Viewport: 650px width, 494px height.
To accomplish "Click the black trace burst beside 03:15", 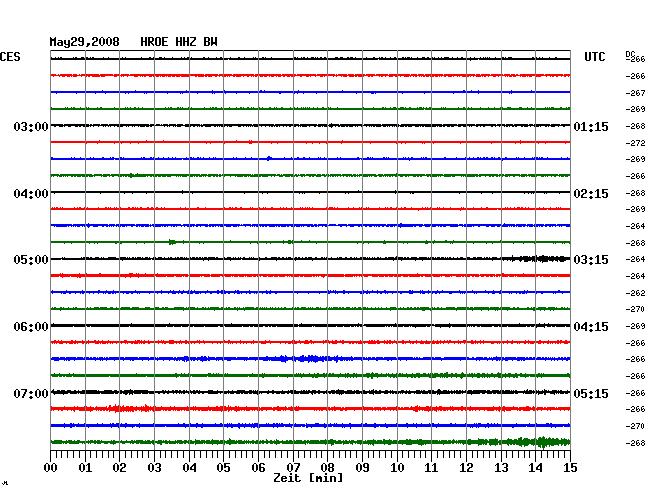I will [537, 259].
